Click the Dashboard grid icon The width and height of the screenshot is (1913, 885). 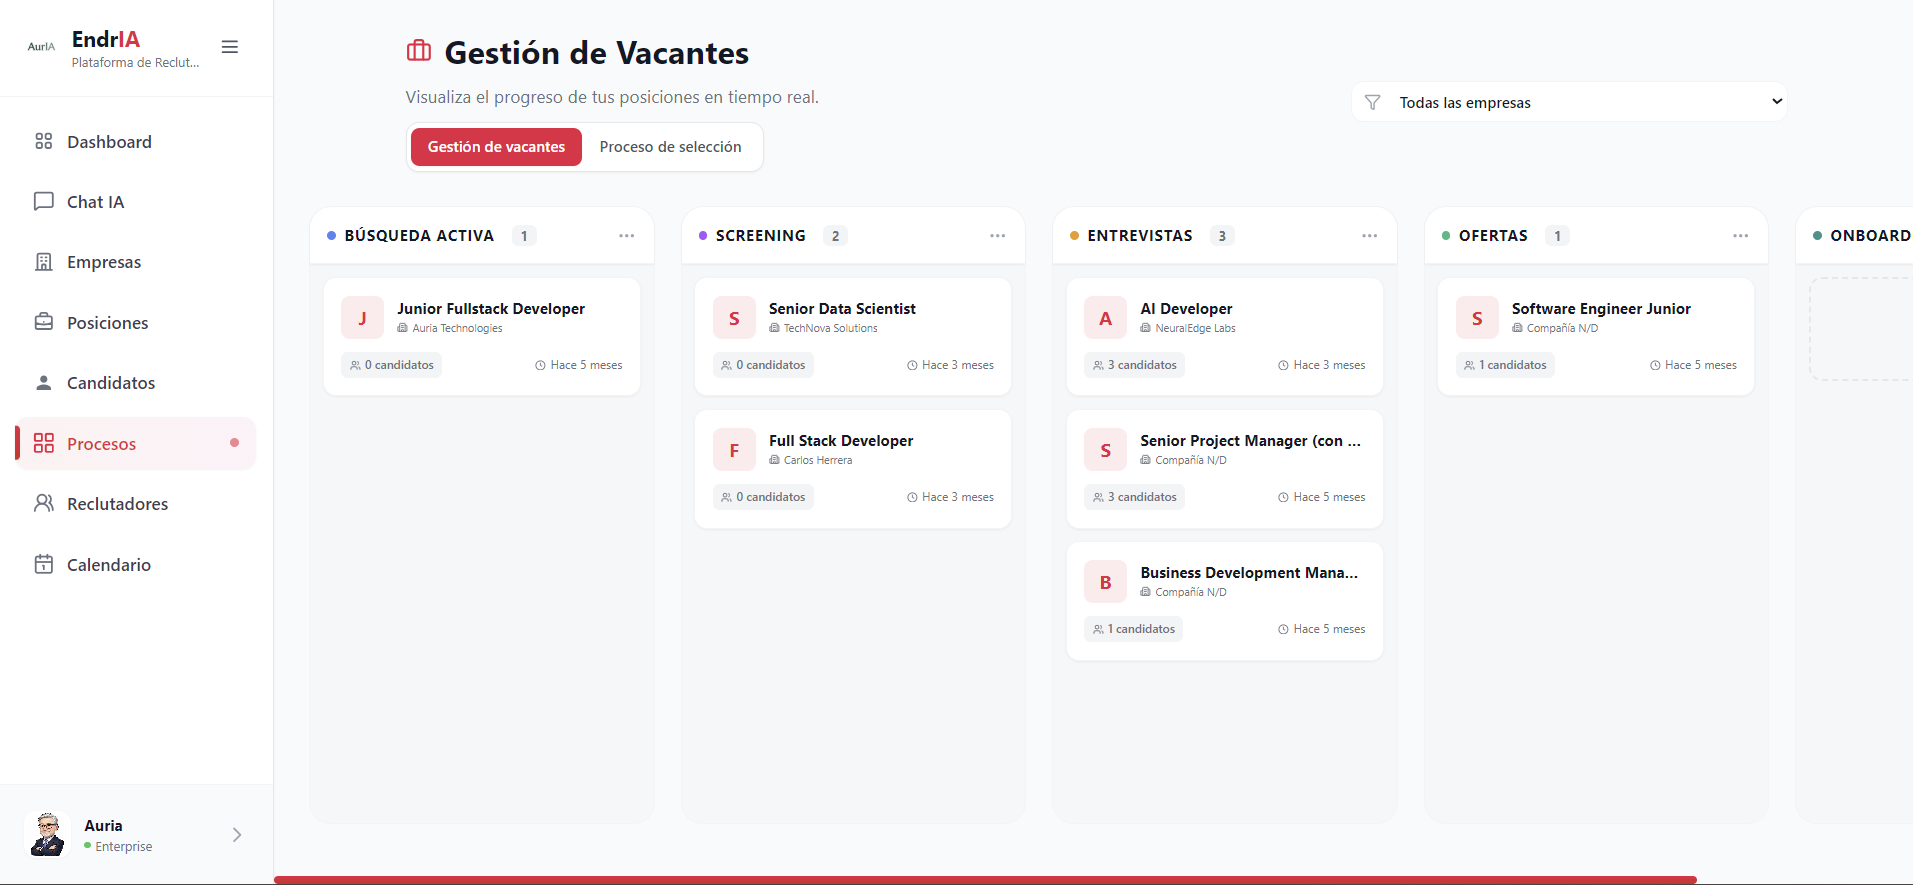(x=44, y=141)
